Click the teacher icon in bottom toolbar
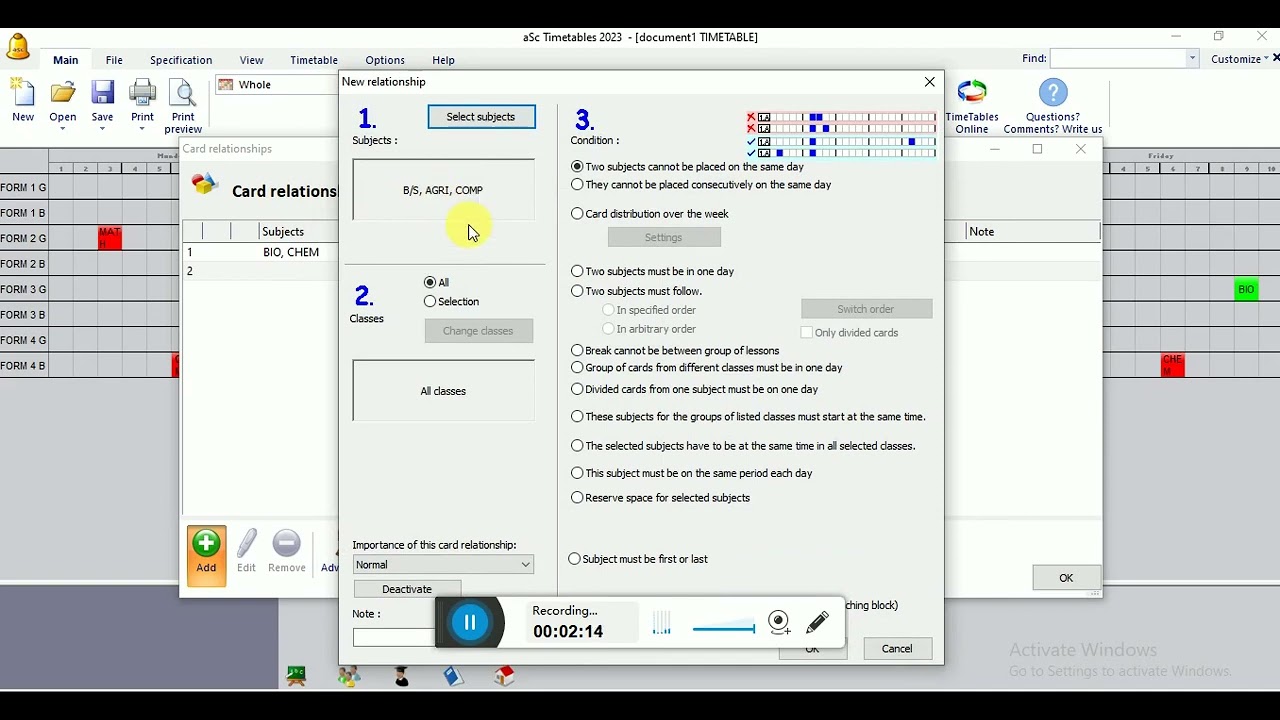Viewport: 1280px width, 720px height. 401,677
